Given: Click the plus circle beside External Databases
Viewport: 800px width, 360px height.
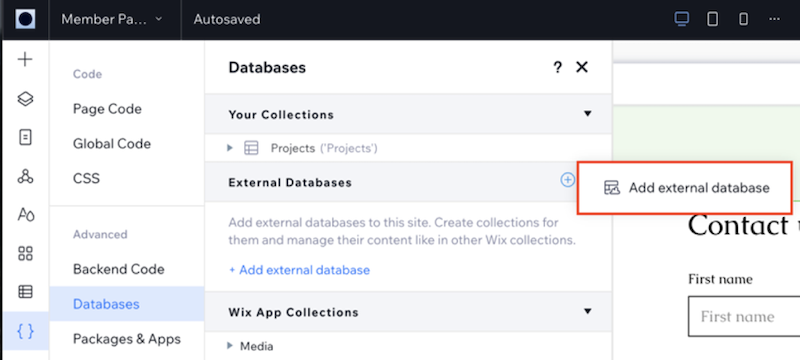Looking at the screenshot, I should (x=567, y=179).
